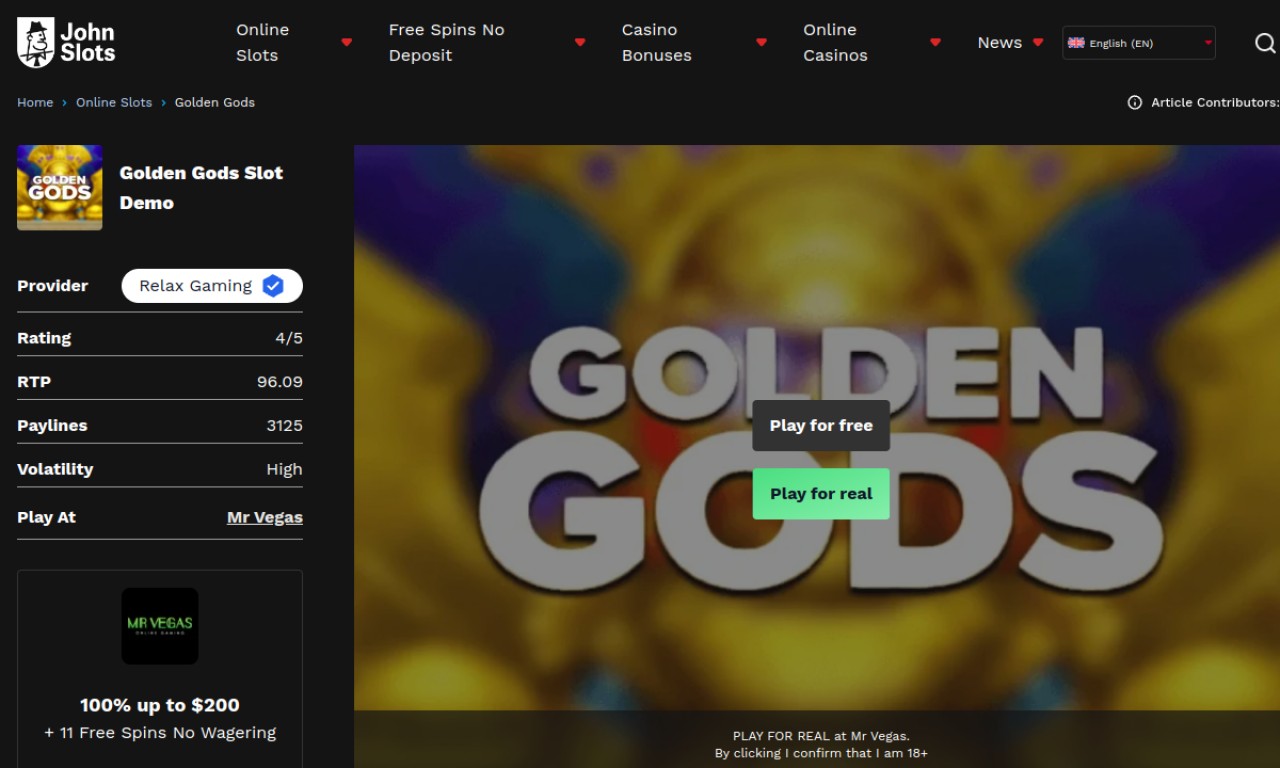Screen dimensions: 1280x768
Task: Go to Home breadcrumb link
Action: [35, 102]
